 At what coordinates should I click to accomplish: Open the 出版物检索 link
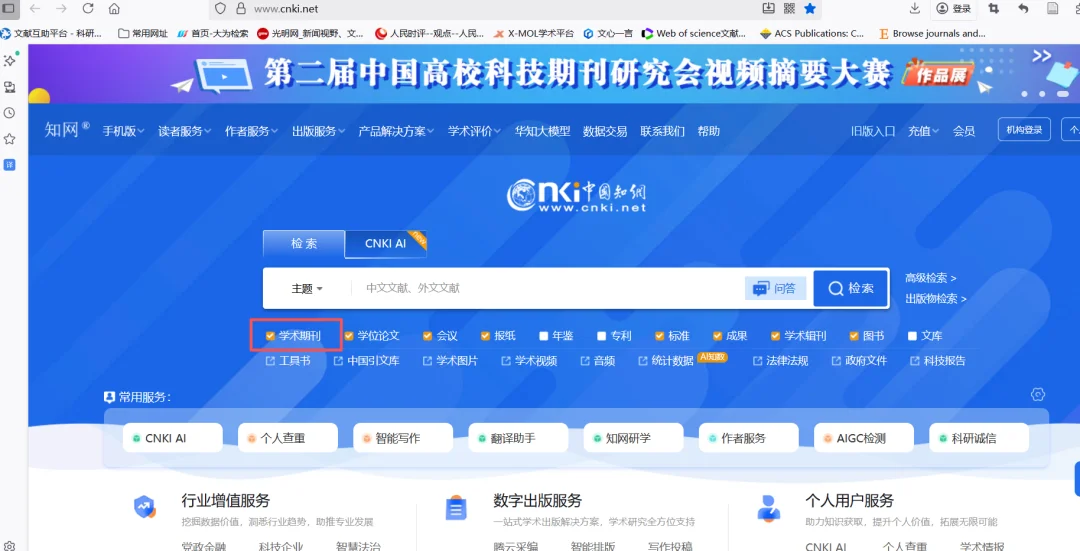point(936,299)
